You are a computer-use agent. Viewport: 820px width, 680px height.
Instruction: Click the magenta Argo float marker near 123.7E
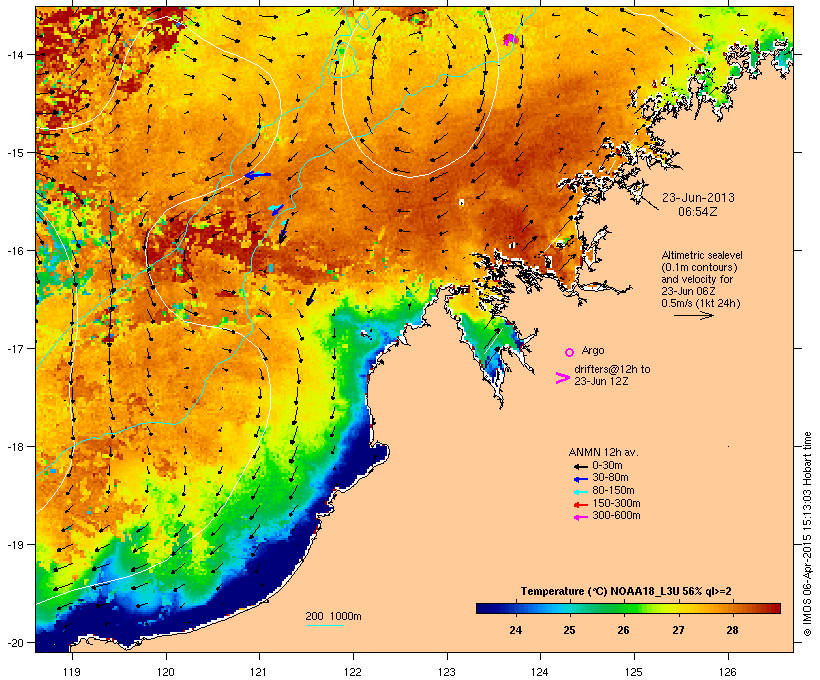click(x=510, y=39)
